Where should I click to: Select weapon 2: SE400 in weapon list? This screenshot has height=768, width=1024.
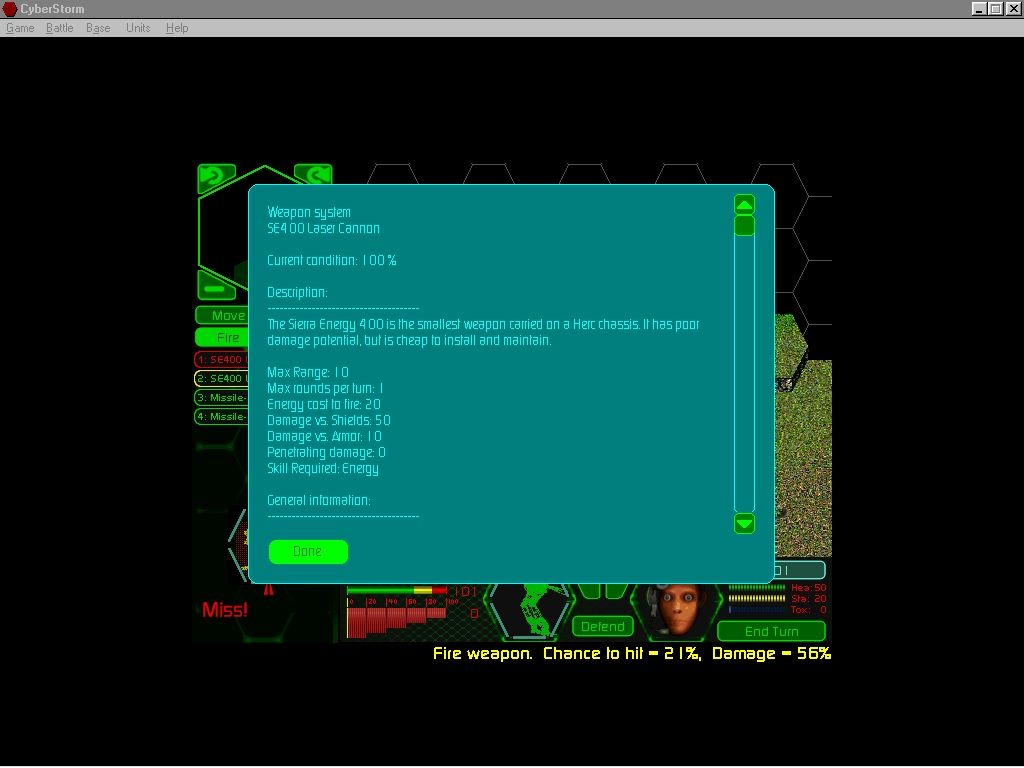point(221,379)
